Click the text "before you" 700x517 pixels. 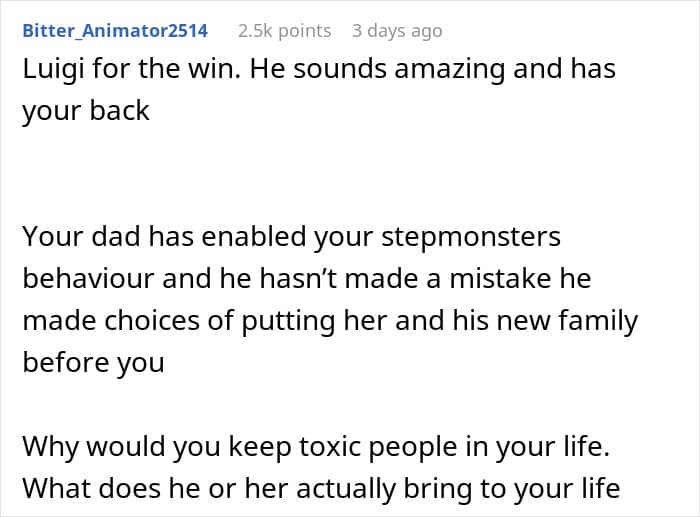pyautogui.click(x=93, y=362)
